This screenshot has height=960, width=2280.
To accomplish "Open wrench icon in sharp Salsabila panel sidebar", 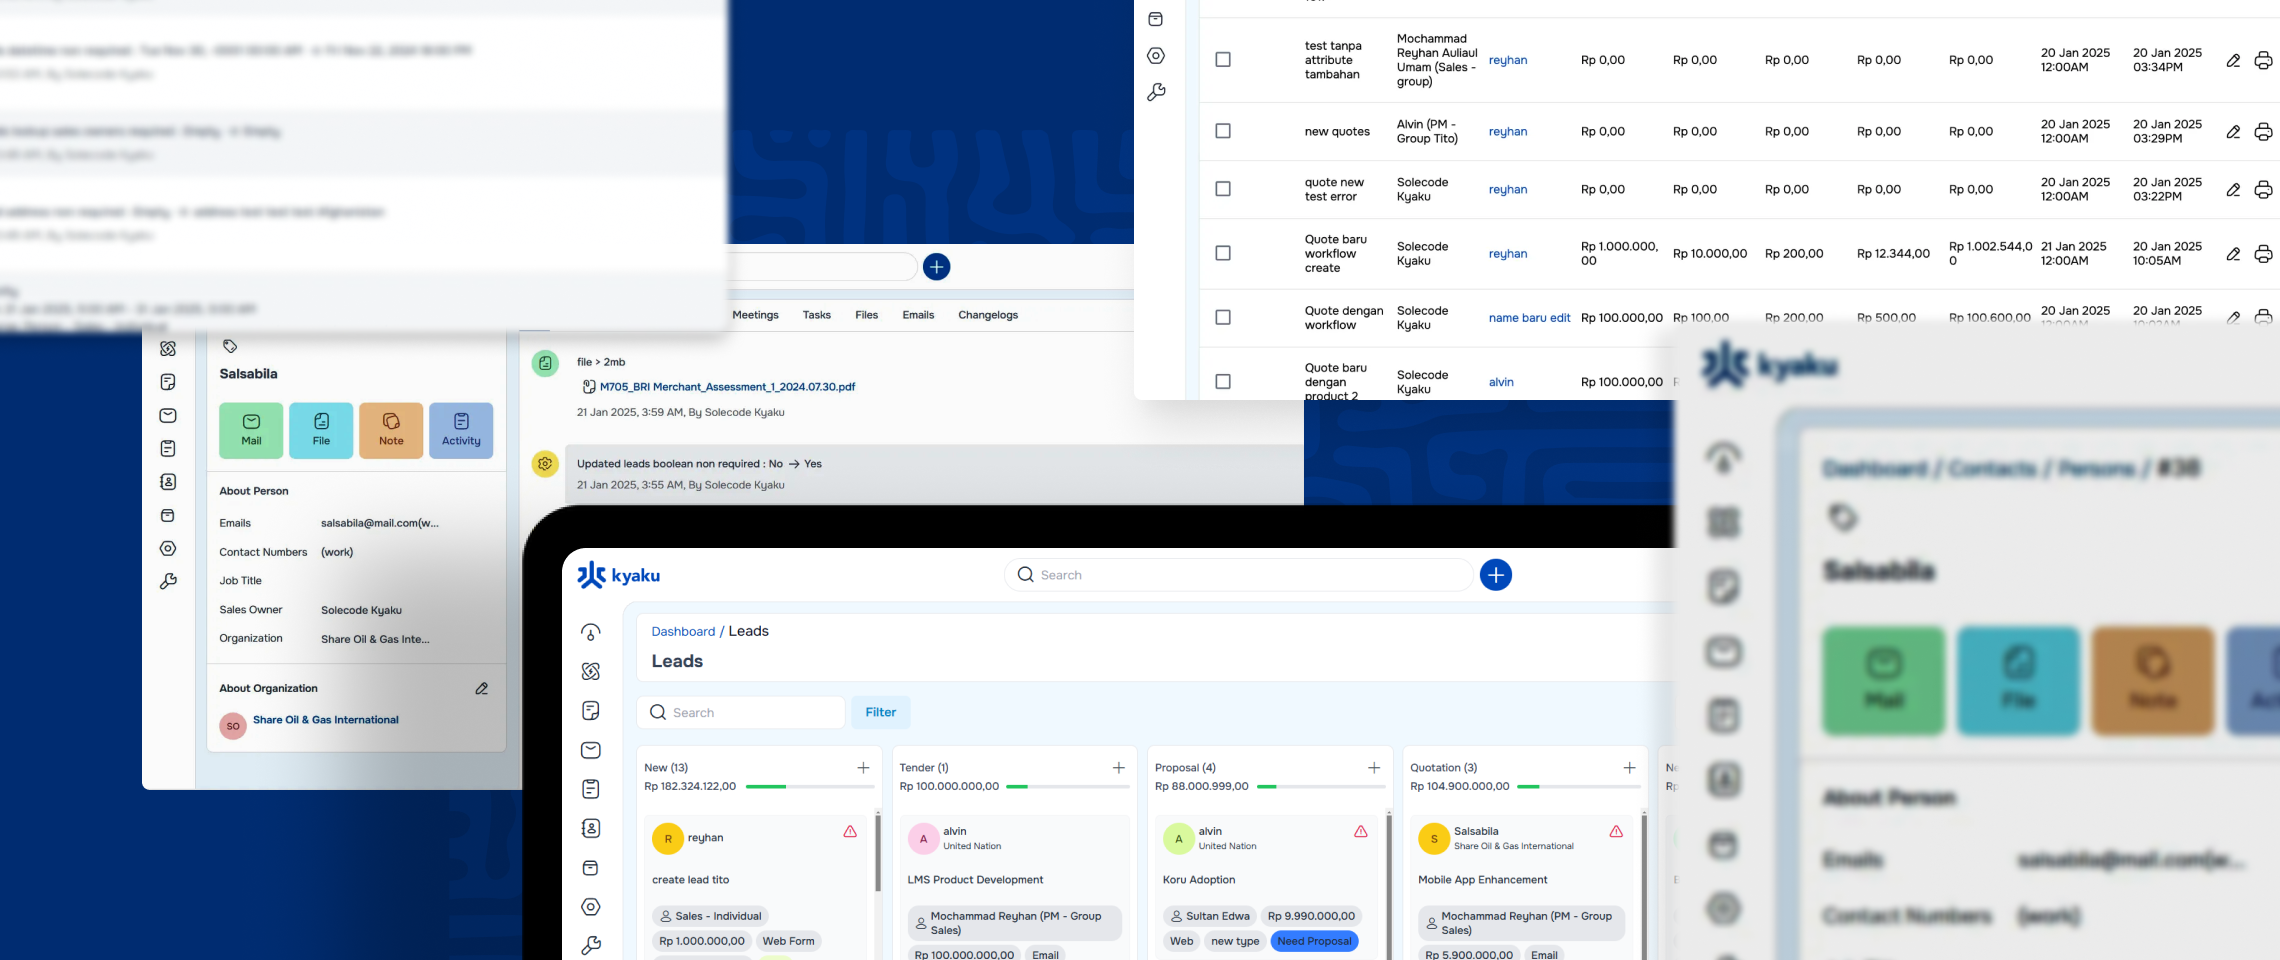I will [168, 581].
